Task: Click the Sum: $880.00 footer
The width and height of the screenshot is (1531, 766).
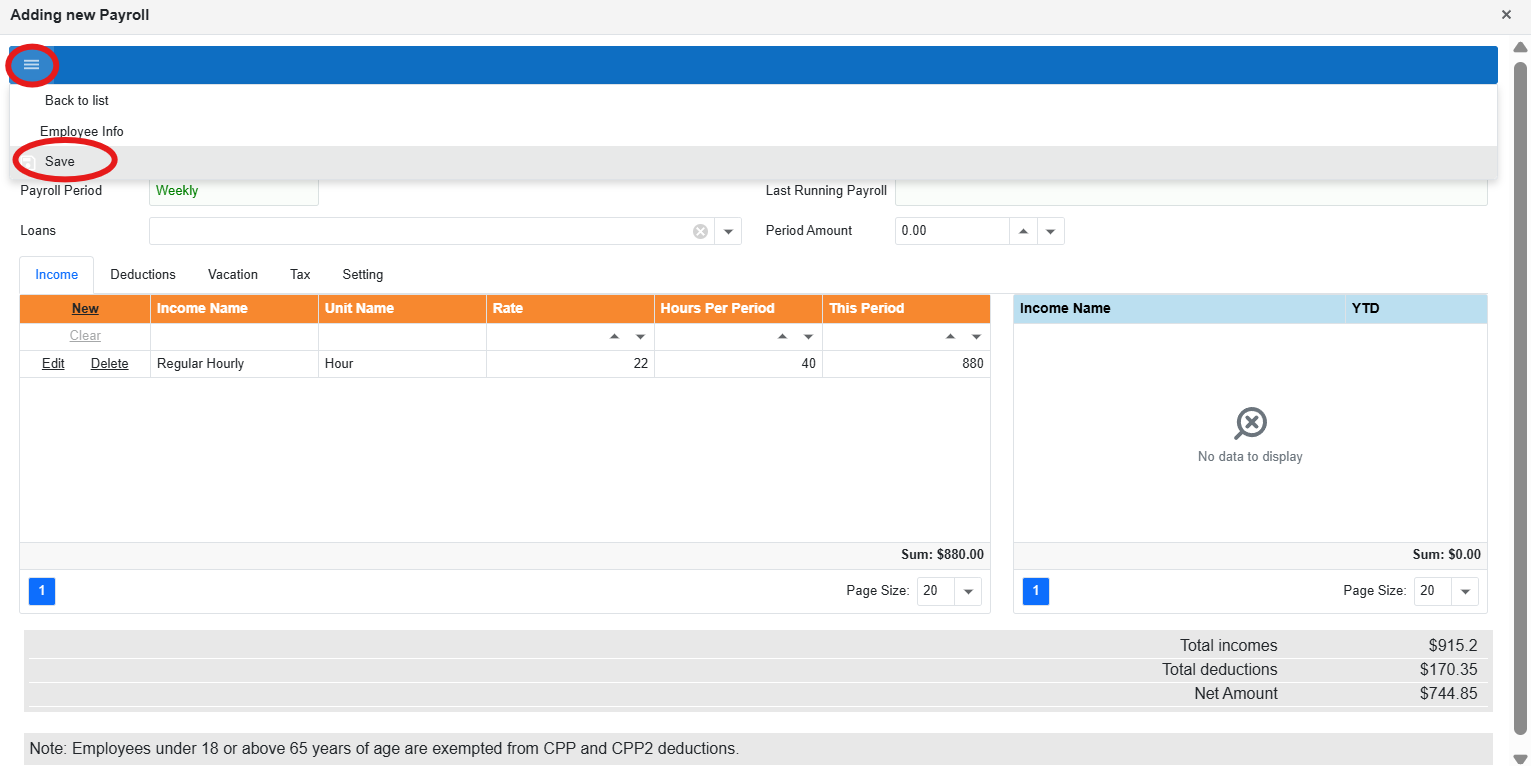Action: 942,554
